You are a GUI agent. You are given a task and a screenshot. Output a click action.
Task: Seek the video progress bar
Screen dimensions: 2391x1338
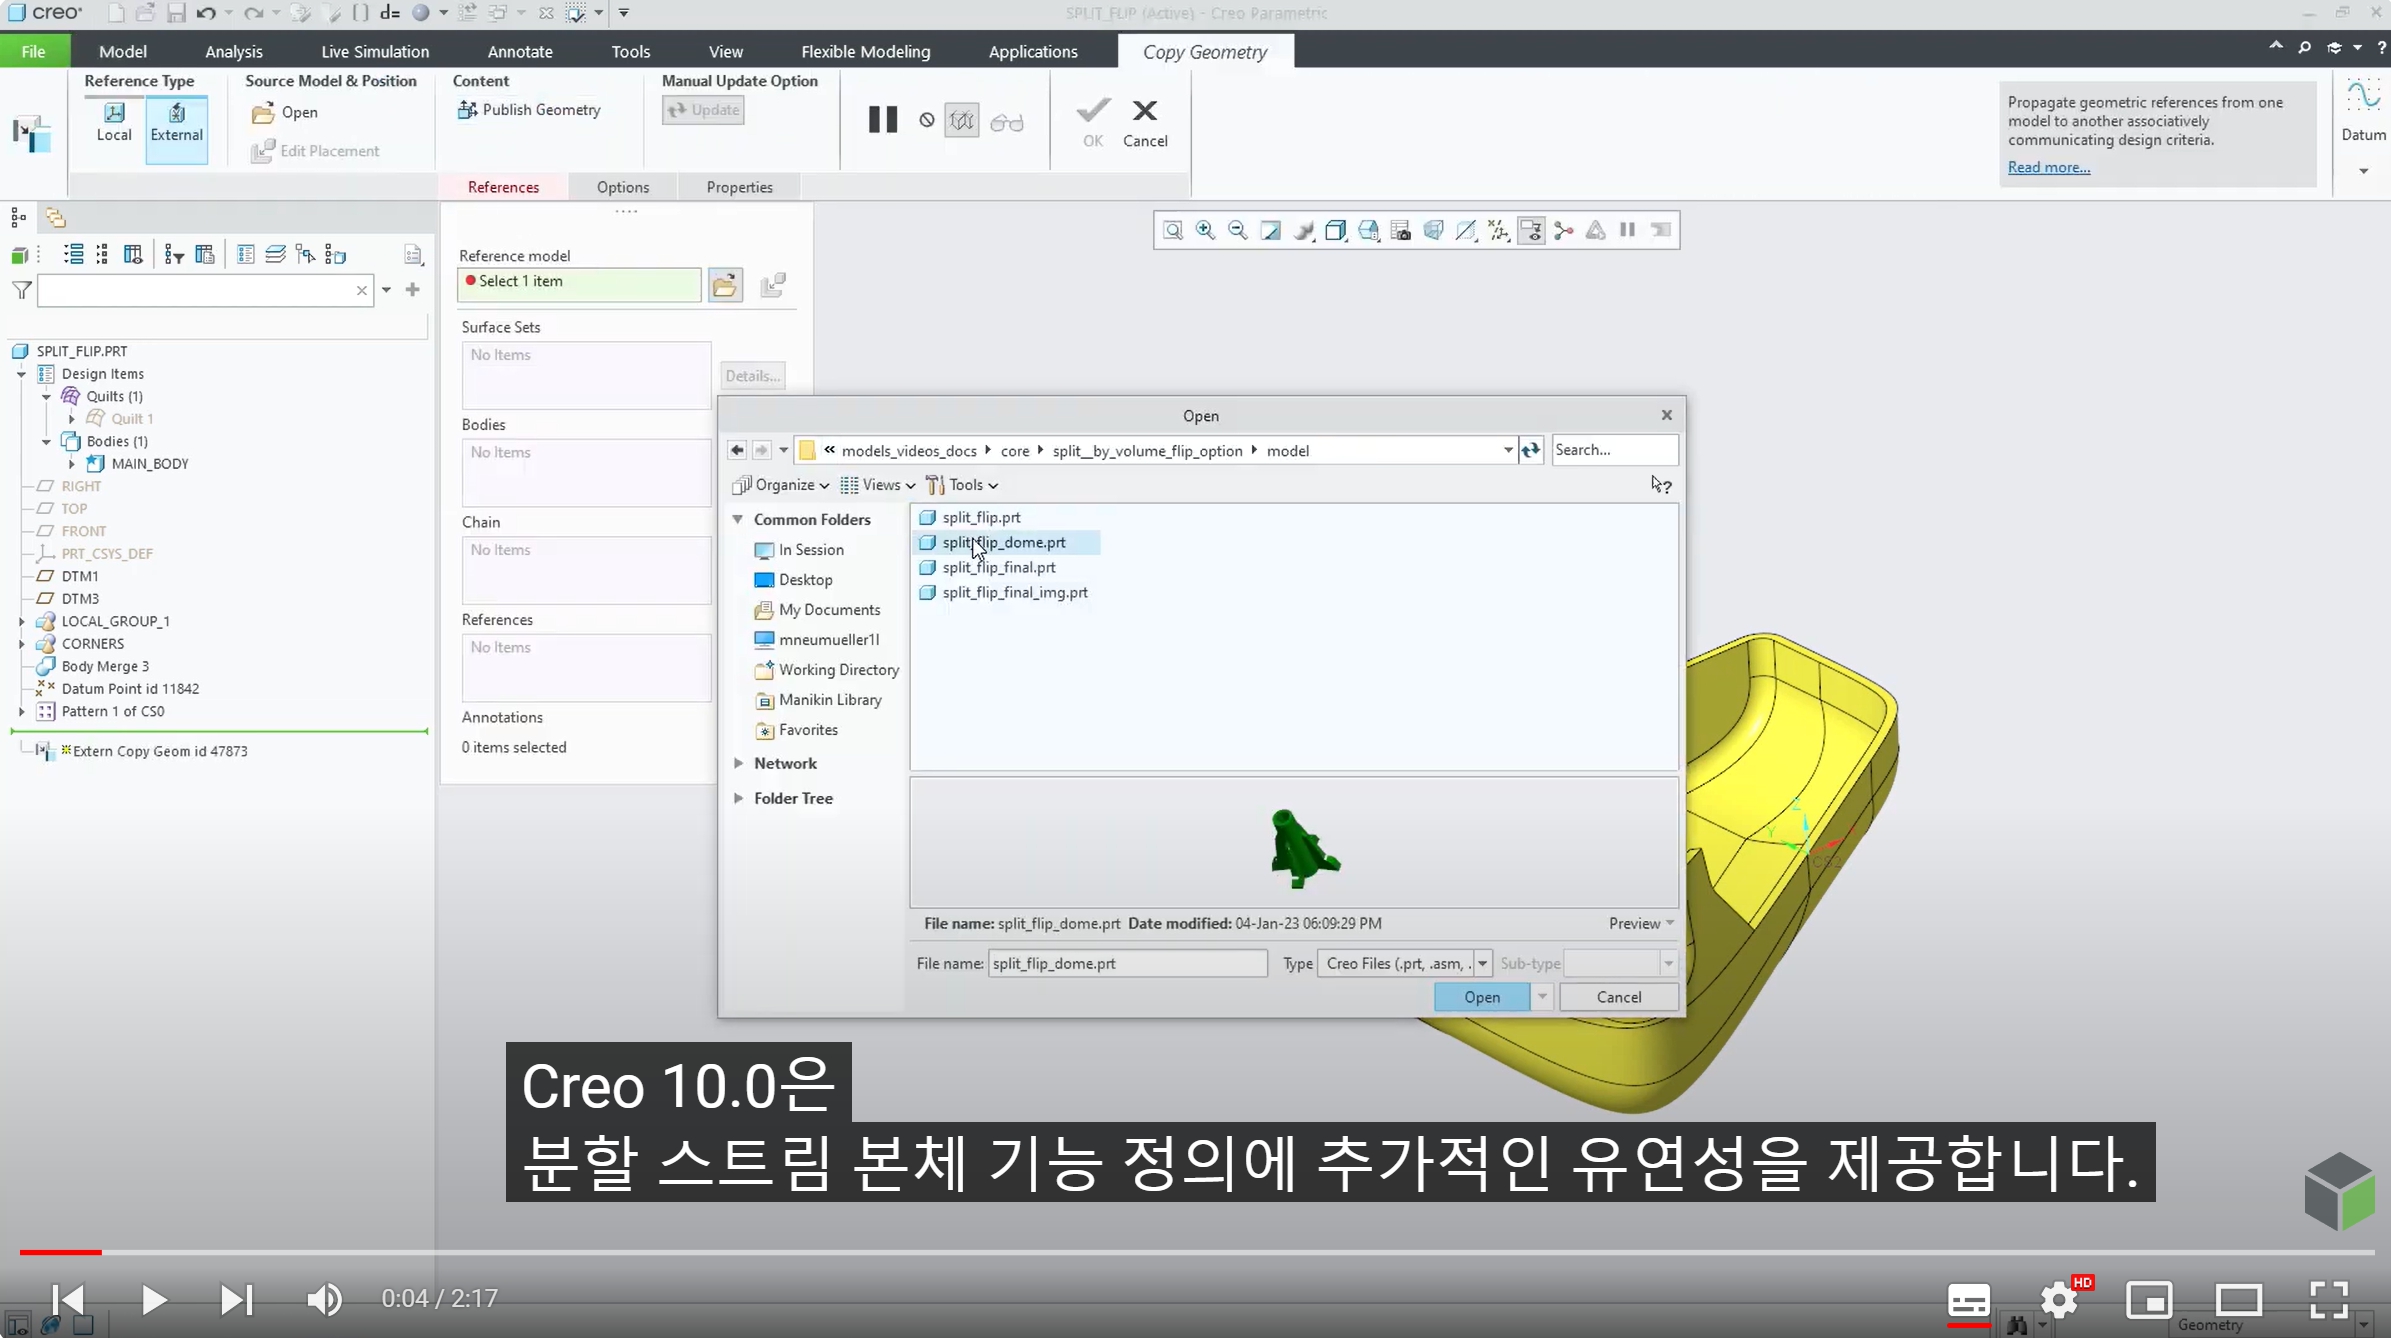(x=1196, y=1252)
